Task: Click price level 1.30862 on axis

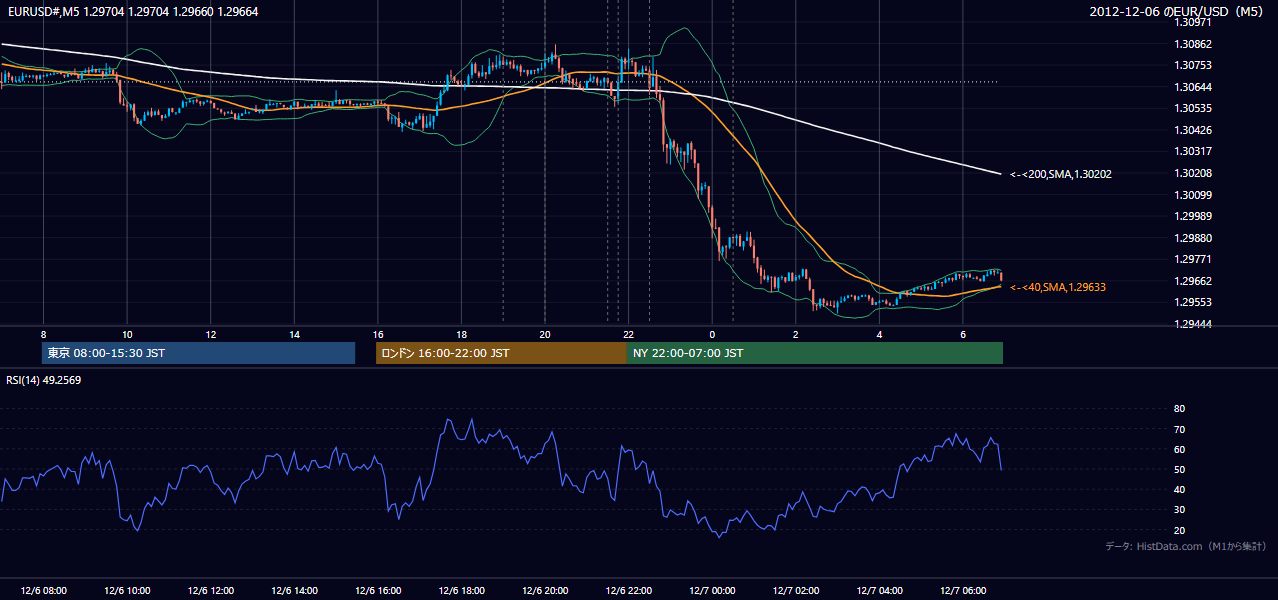Action: click(x=1193, y=44)
